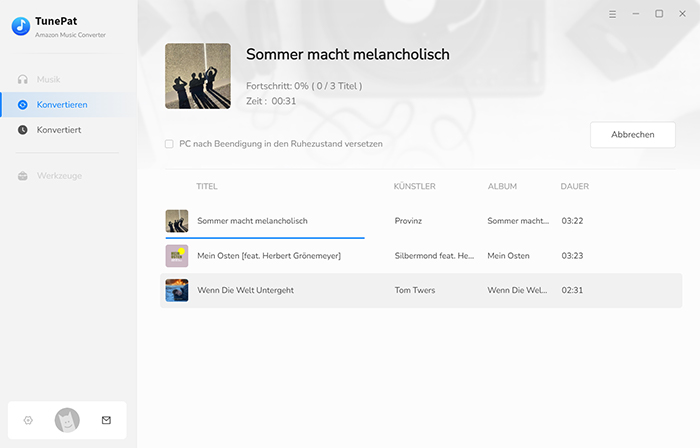The height and width of the screenshot is (448, 700).
Task: Click the ALBUM column header
Action: click(x=502, y=187)
